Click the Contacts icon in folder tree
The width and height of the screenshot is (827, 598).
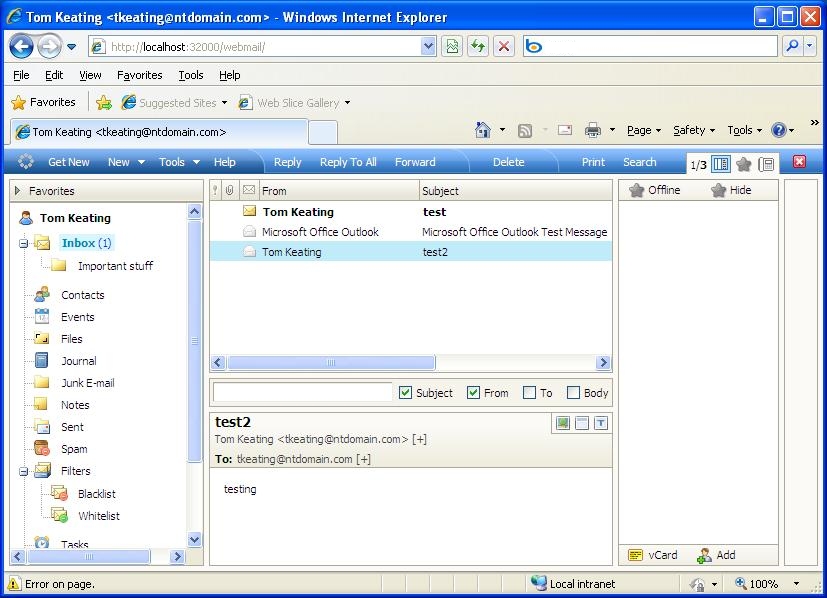click(42, 295)
